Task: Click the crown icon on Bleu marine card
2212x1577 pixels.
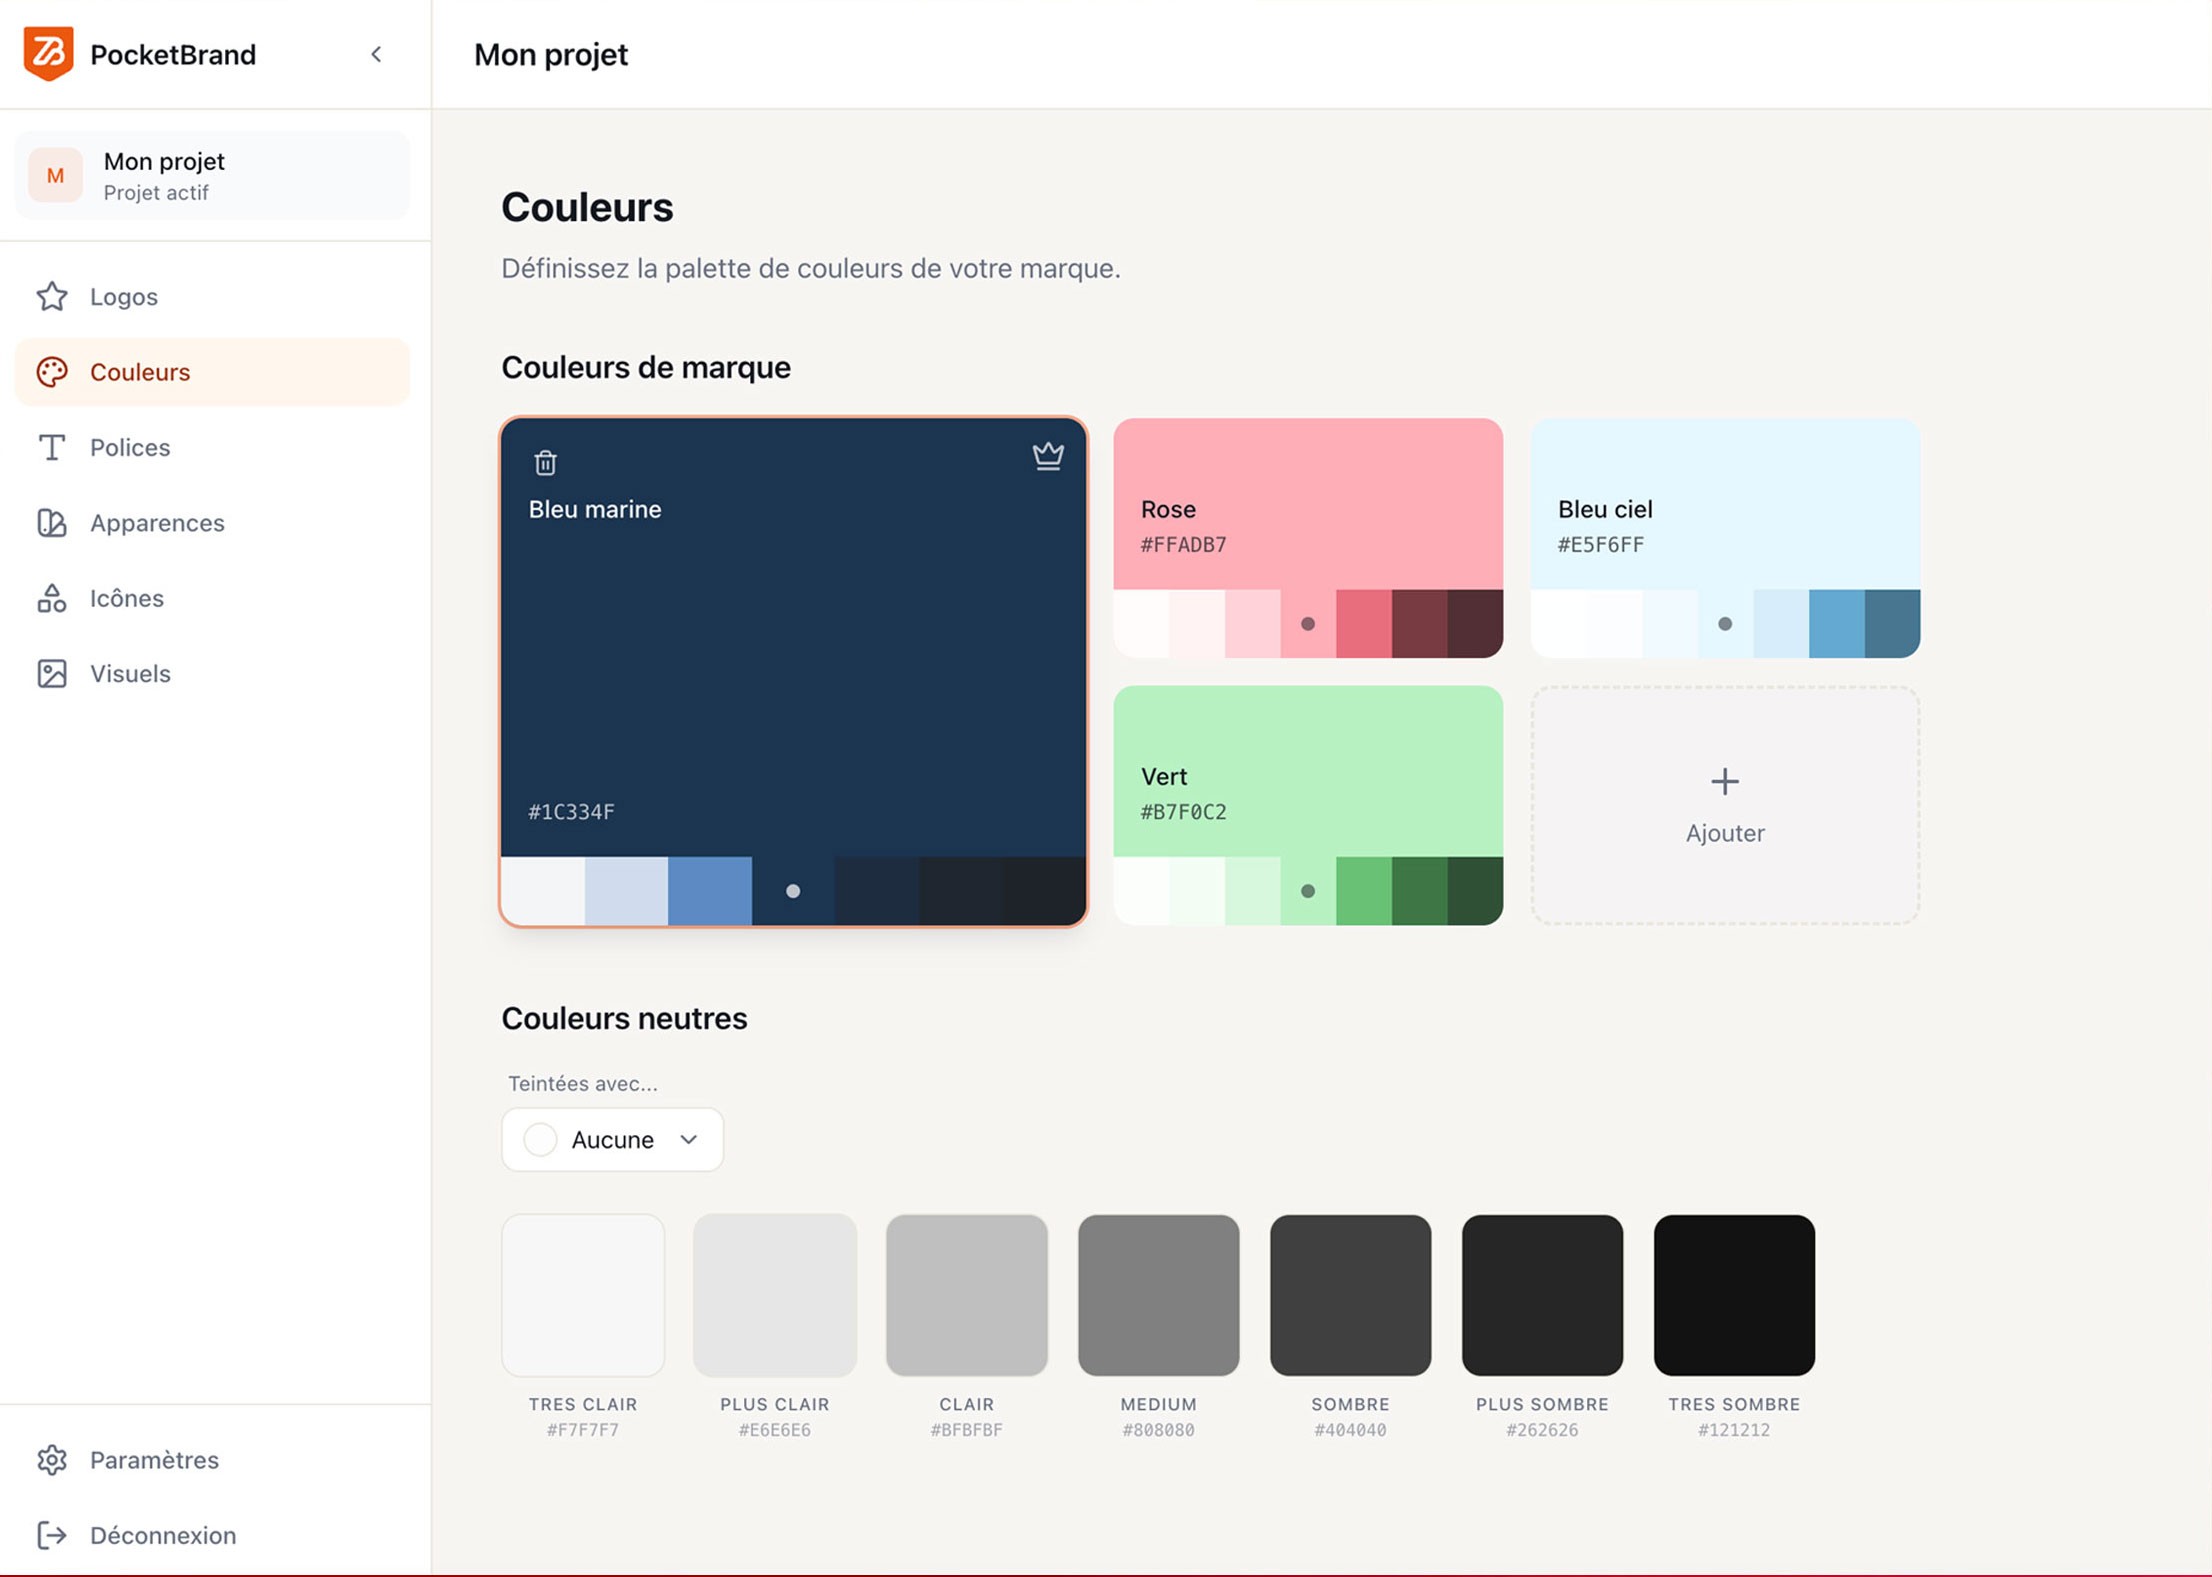Action: [x=1047, y=456]
